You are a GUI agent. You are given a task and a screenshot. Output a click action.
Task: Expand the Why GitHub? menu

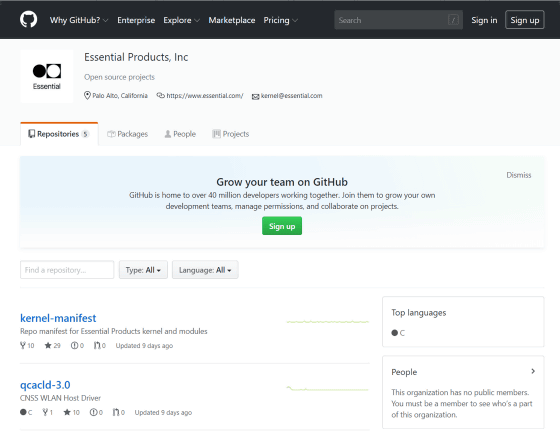(79, 20)
